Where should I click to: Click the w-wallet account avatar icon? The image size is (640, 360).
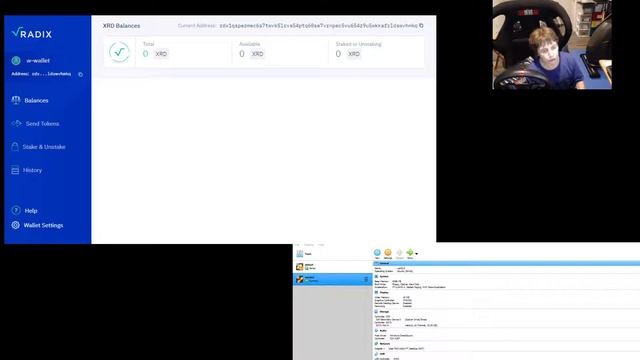(x=16, y=61)
